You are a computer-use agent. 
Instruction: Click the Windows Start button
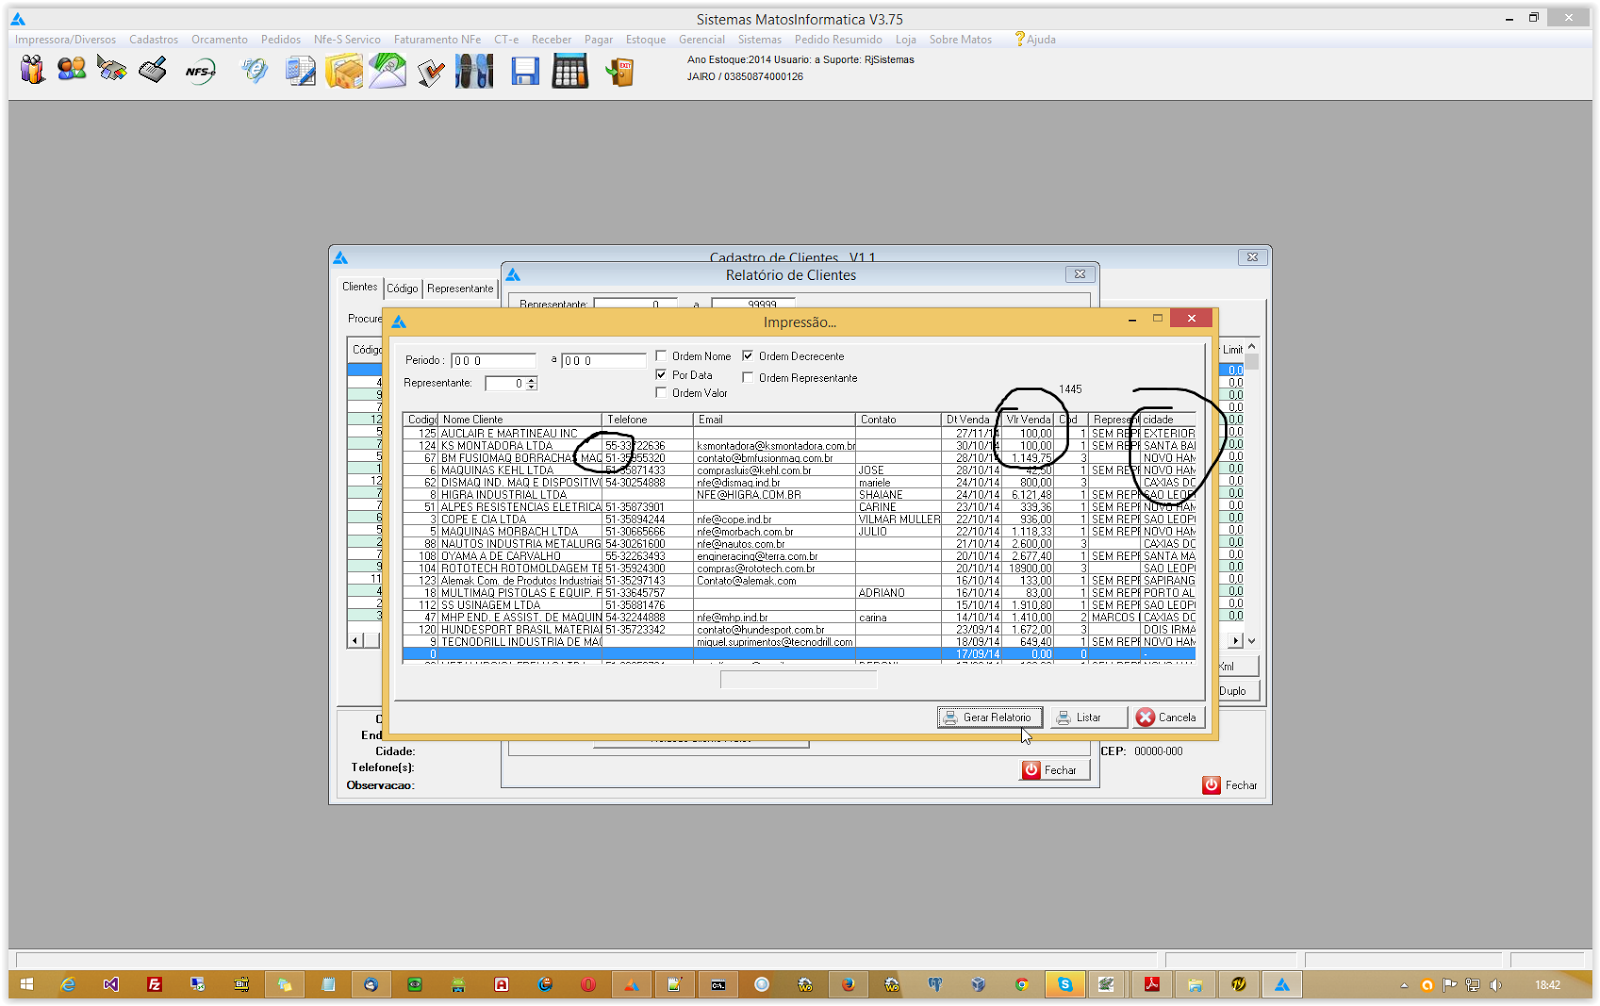[27, 985]
